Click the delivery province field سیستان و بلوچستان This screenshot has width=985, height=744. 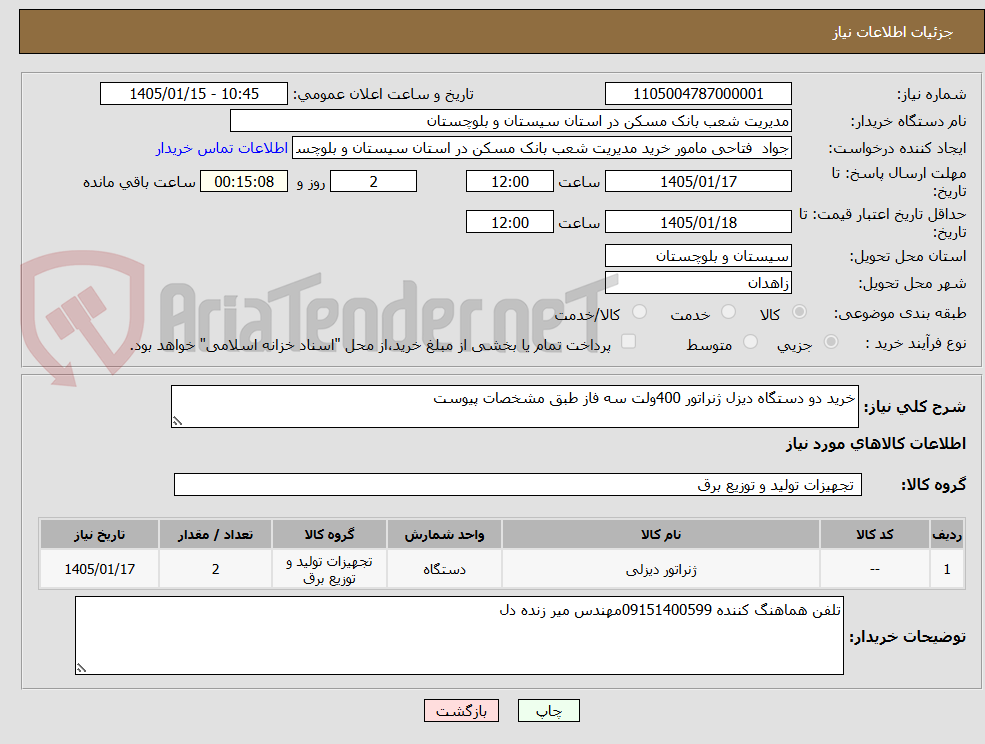click(698, 256)
